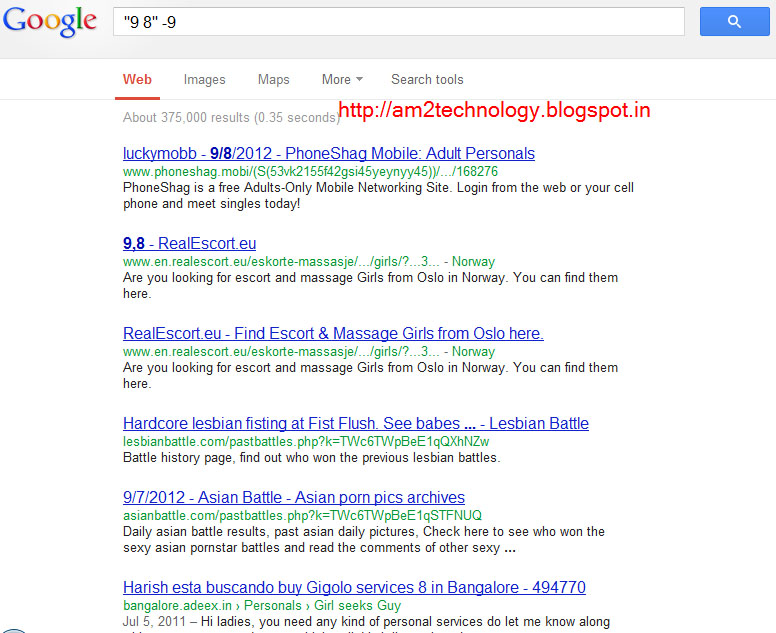Select the Web tab
The width and height of the screenshot is (776, 633).
point(137,80)
